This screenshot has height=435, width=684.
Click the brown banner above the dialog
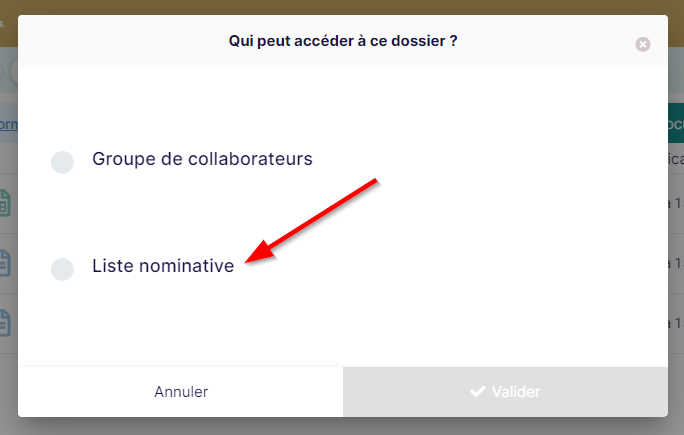[342, 7]
